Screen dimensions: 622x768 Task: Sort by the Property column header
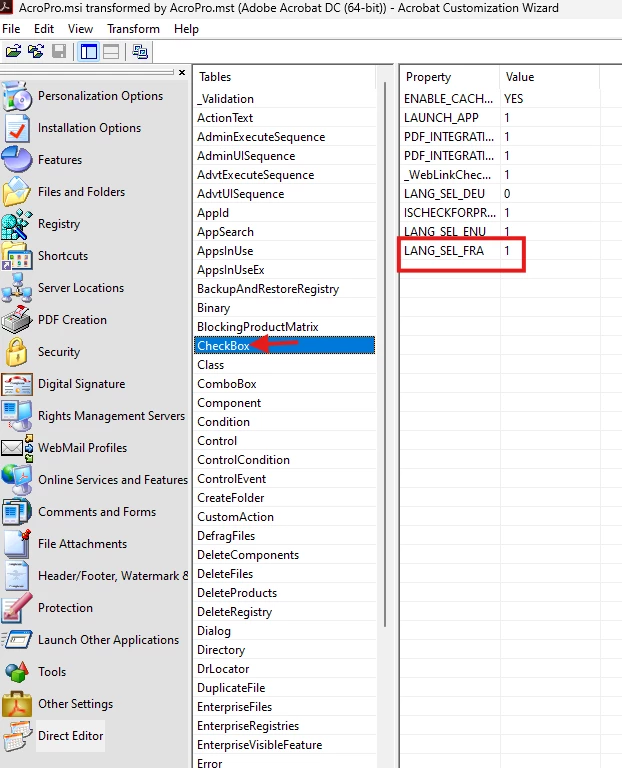pos(450,77)
